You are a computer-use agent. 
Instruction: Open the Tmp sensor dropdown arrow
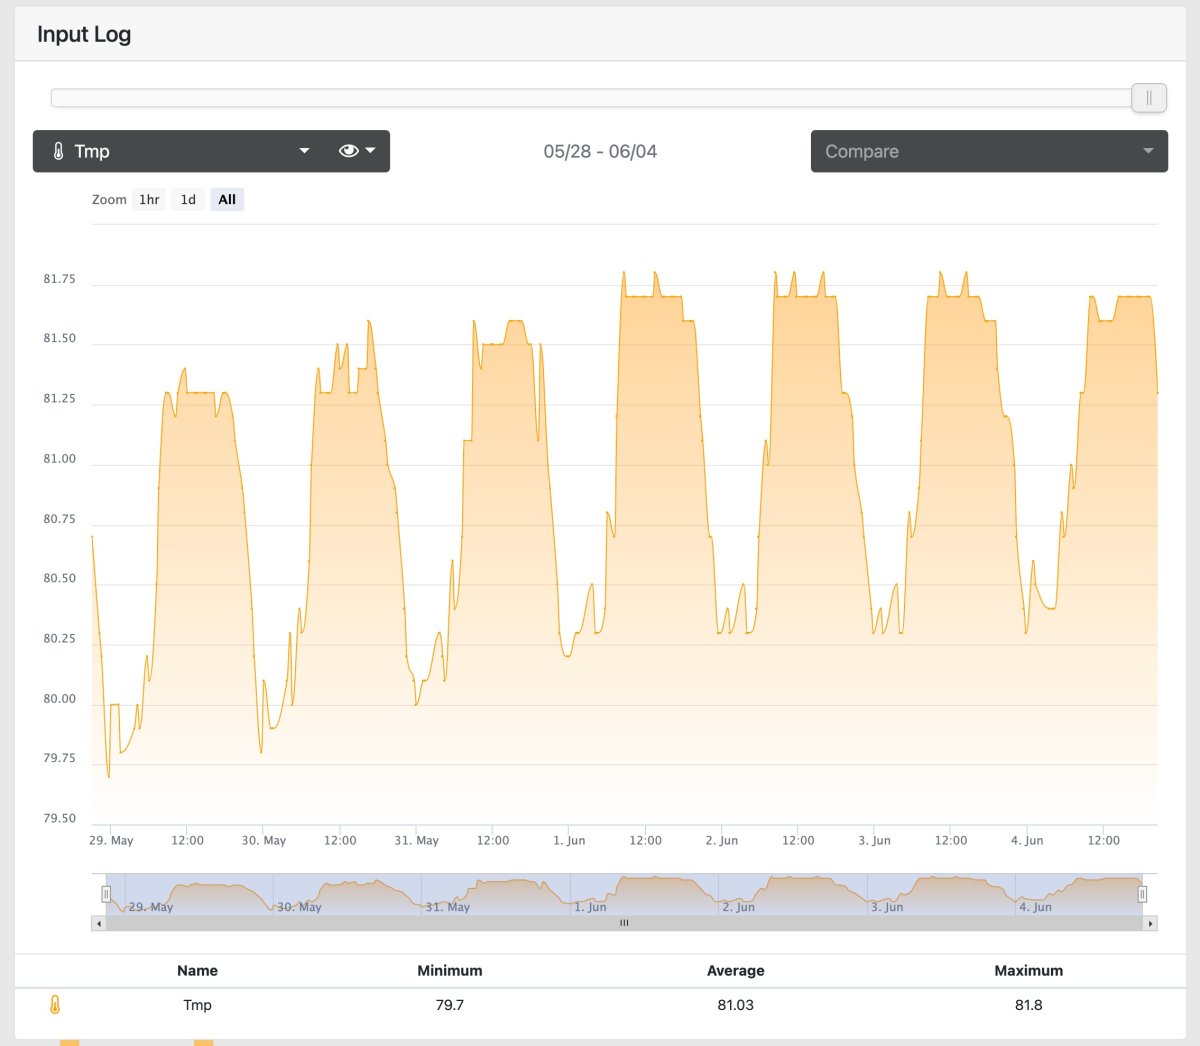pos(304,151)
